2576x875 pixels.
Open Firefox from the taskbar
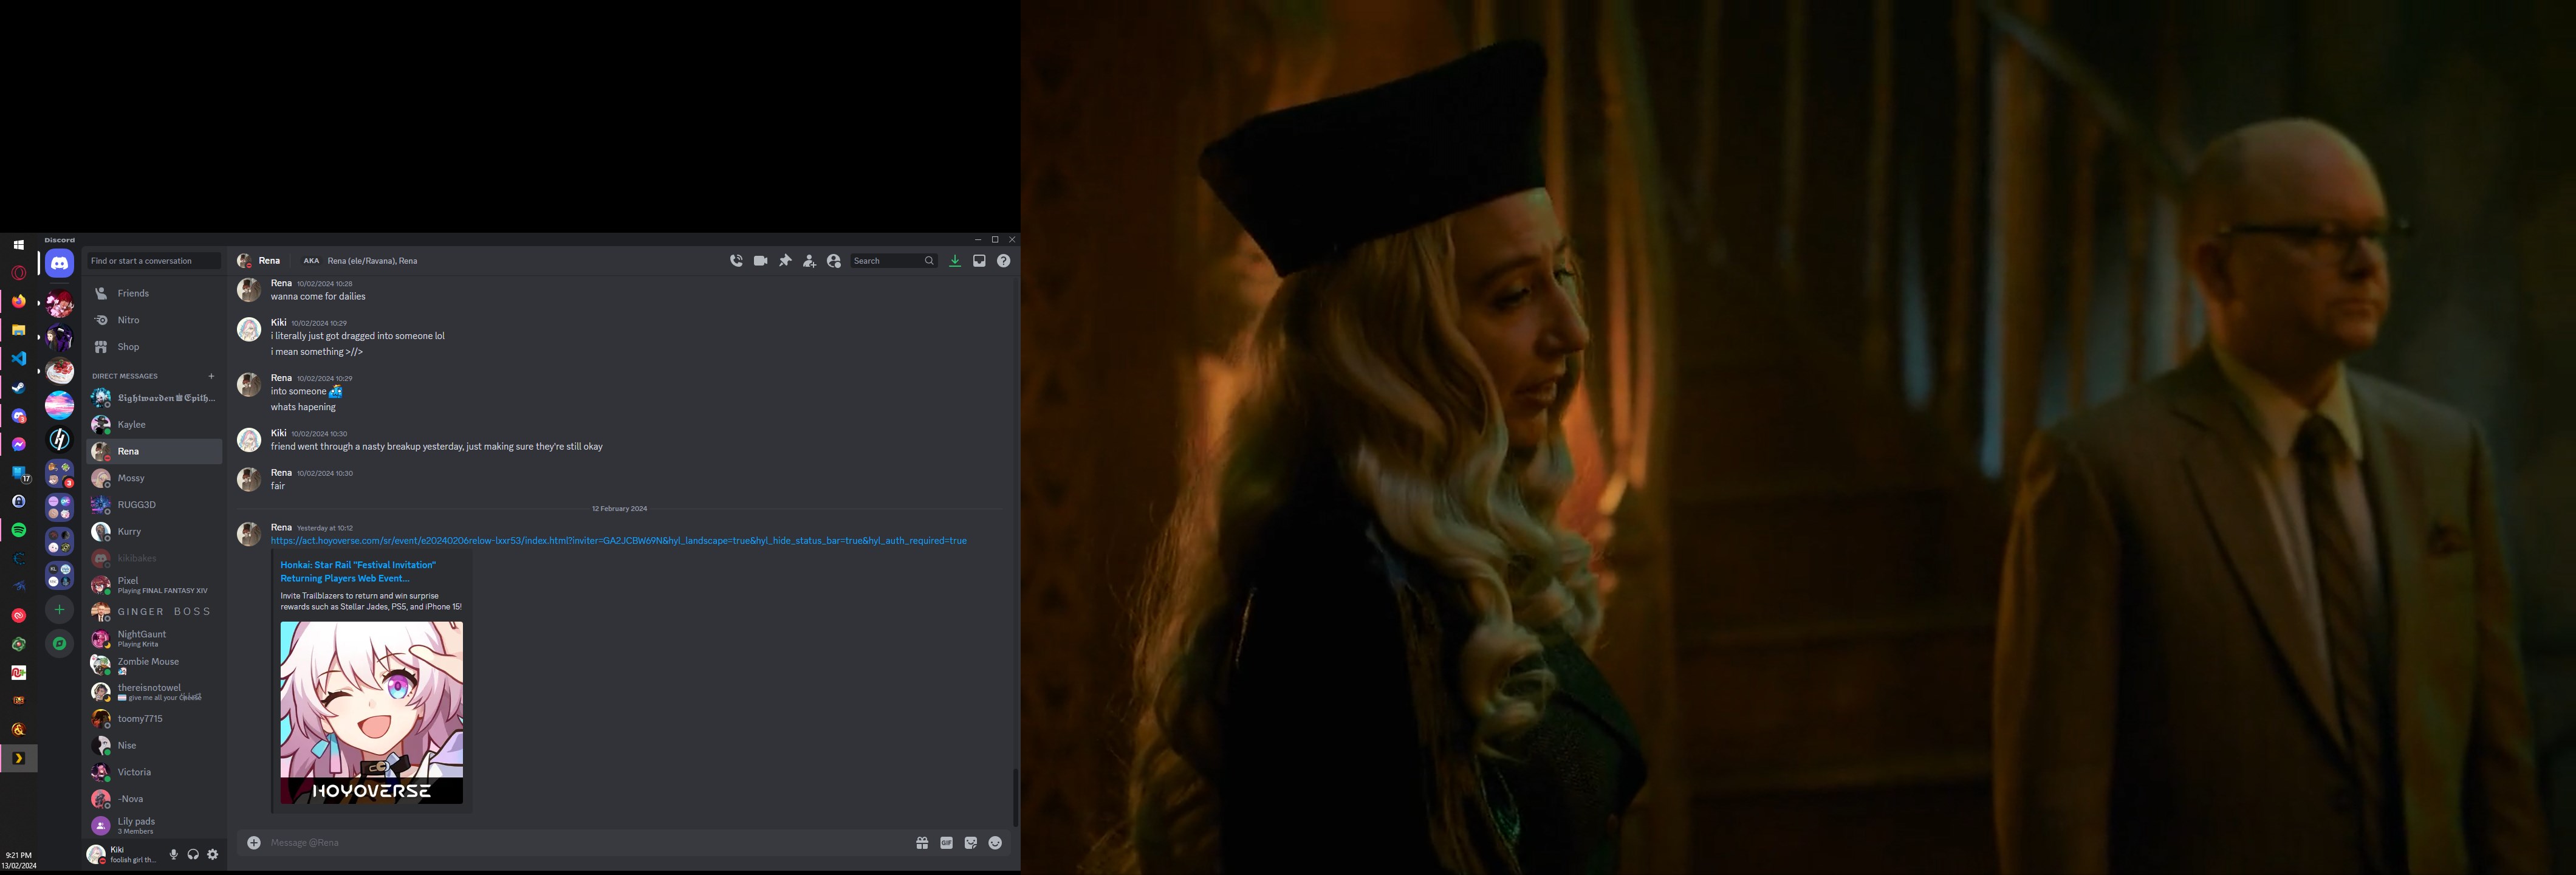pos(18,301)
